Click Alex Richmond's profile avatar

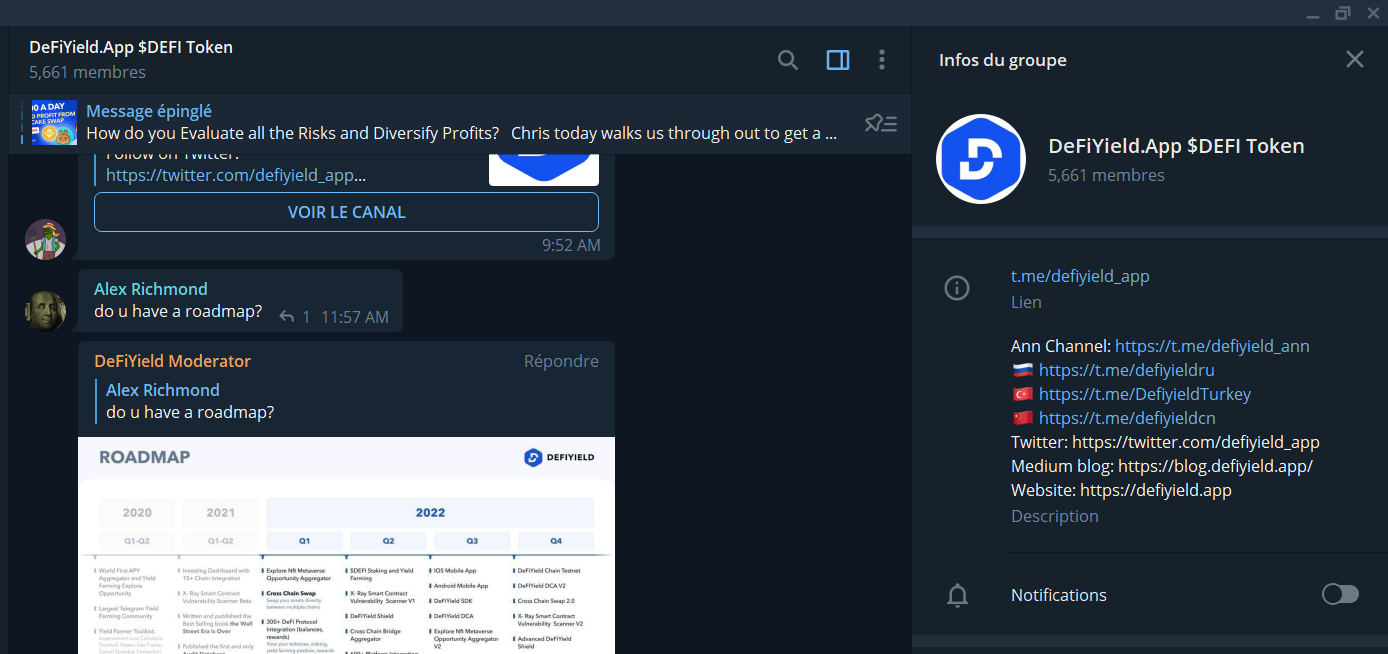pyautogui.click(x=45, y=311)
